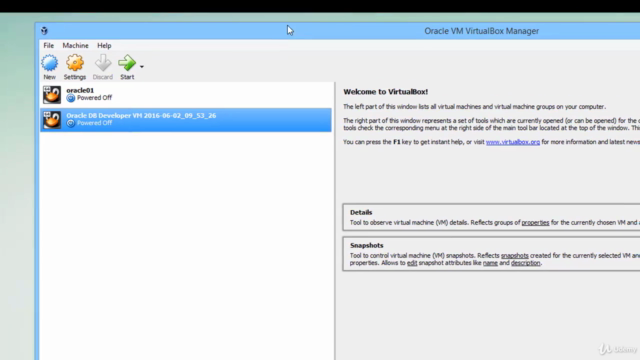The image size is (640, 360).
Task: Open the Machine menu
Action: point(75,45)
